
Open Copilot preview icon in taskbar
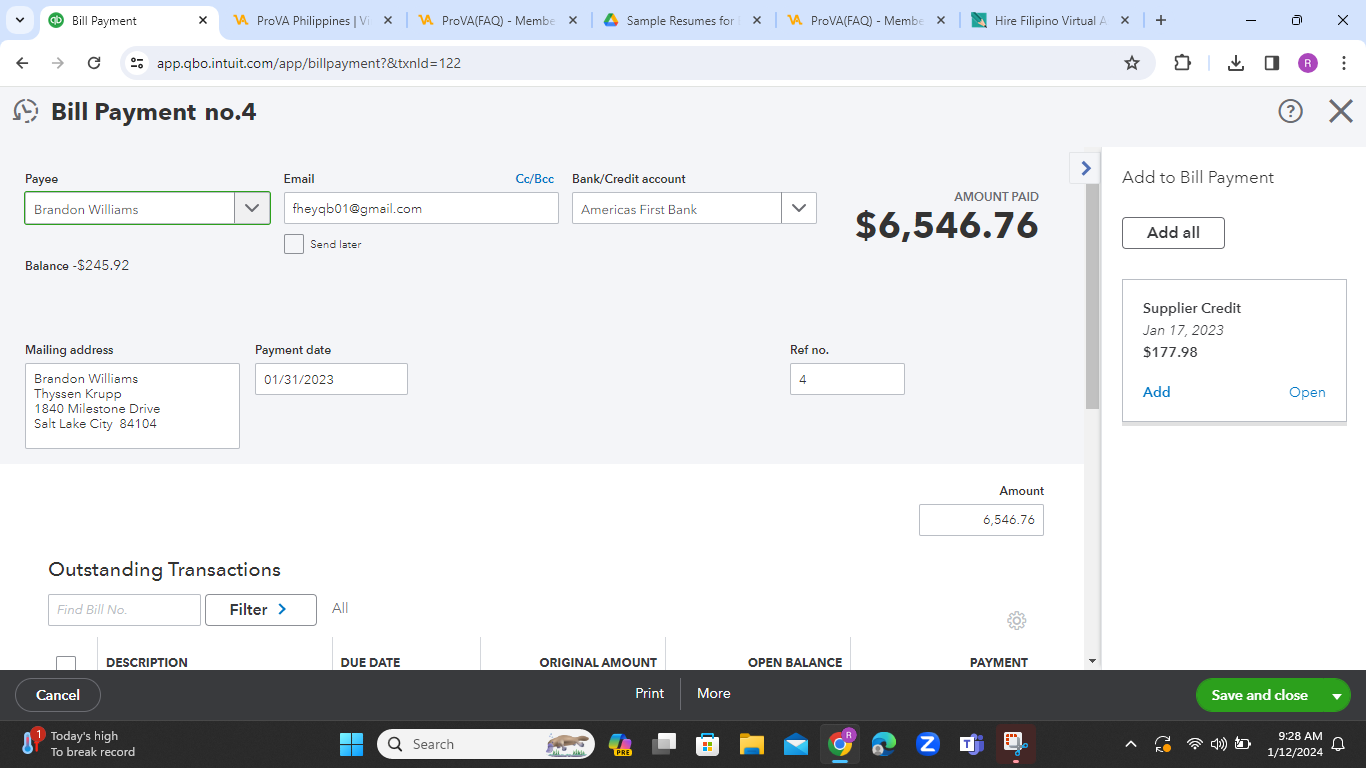click(620, 744)
